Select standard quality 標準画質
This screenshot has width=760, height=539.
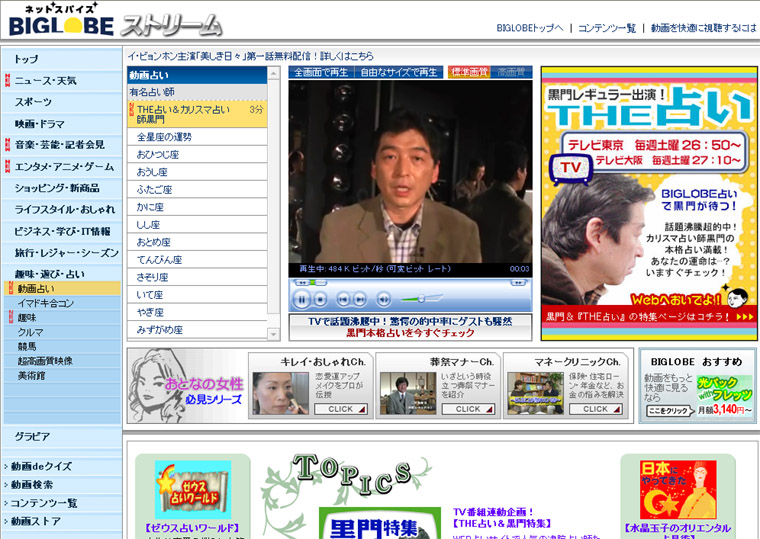tap(470, 72)
